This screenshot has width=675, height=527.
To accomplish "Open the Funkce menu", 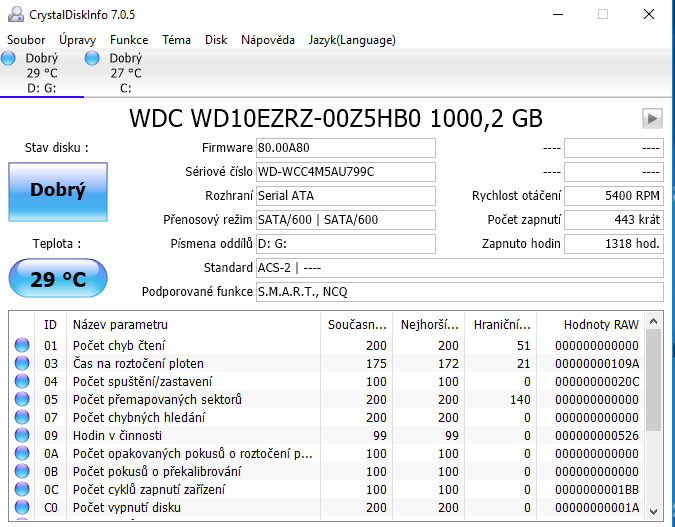I will pos(129,40).
